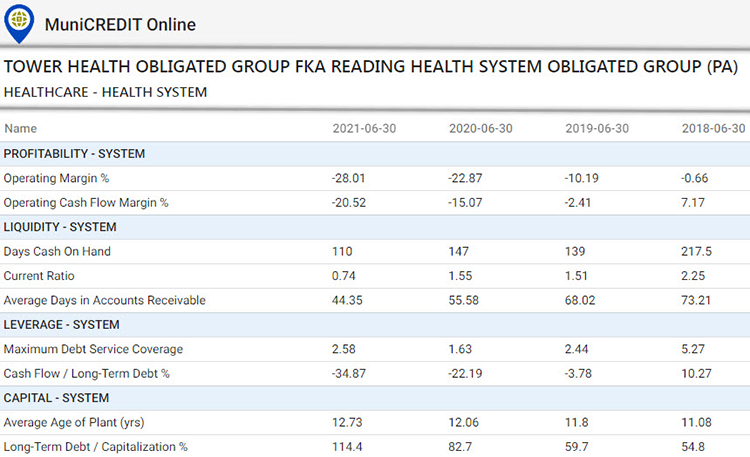Click the Operating Margin value -0.66
This screenshot has height=457, width=750.
pos(695,178)
